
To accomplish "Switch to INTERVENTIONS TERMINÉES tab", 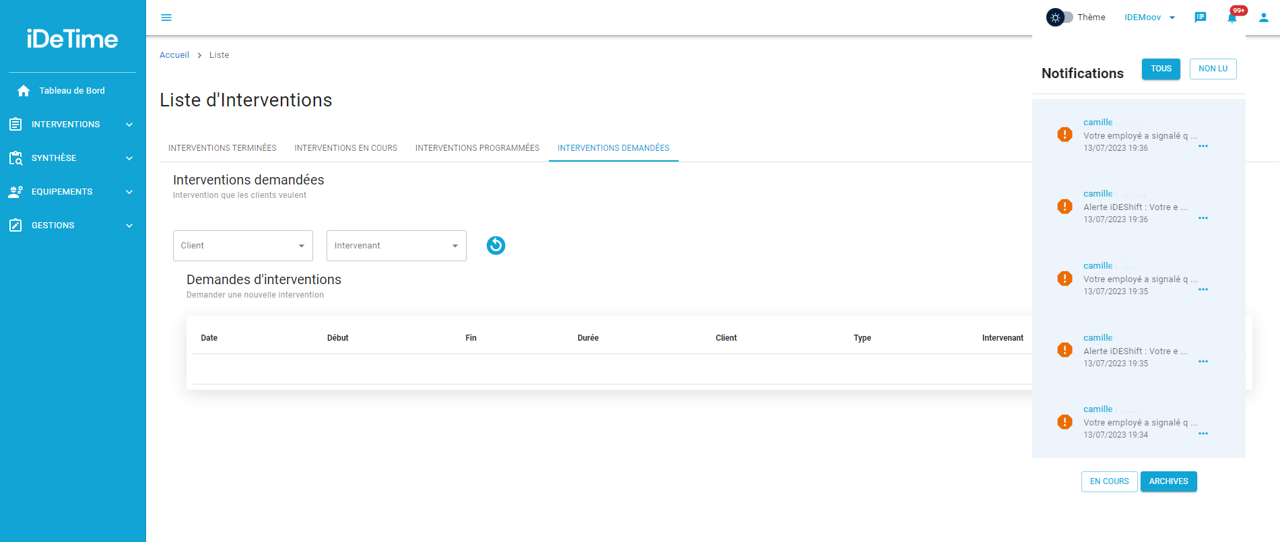I will tap(222, 148).
